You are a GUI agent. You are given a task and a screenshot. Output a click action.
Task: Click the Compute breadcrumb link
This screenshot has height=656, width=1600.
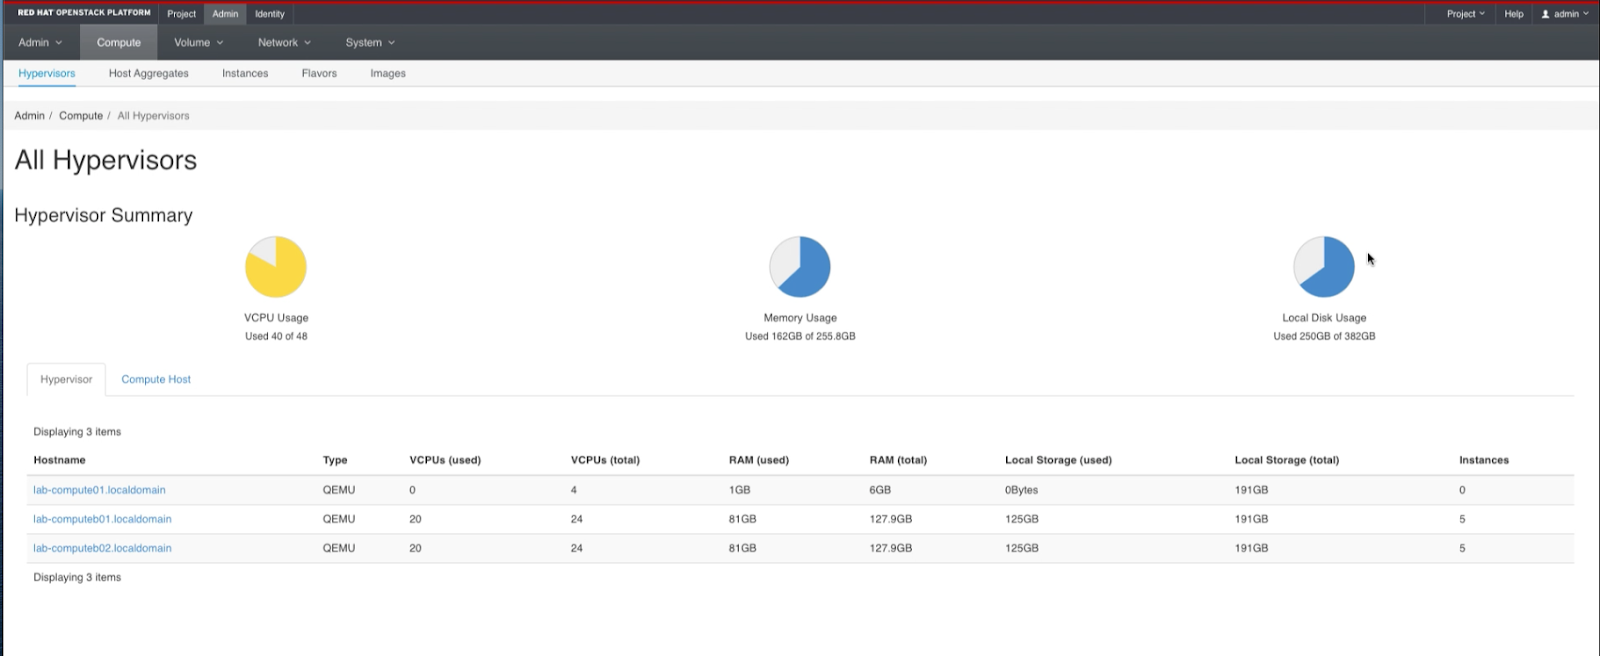[81, 116]
